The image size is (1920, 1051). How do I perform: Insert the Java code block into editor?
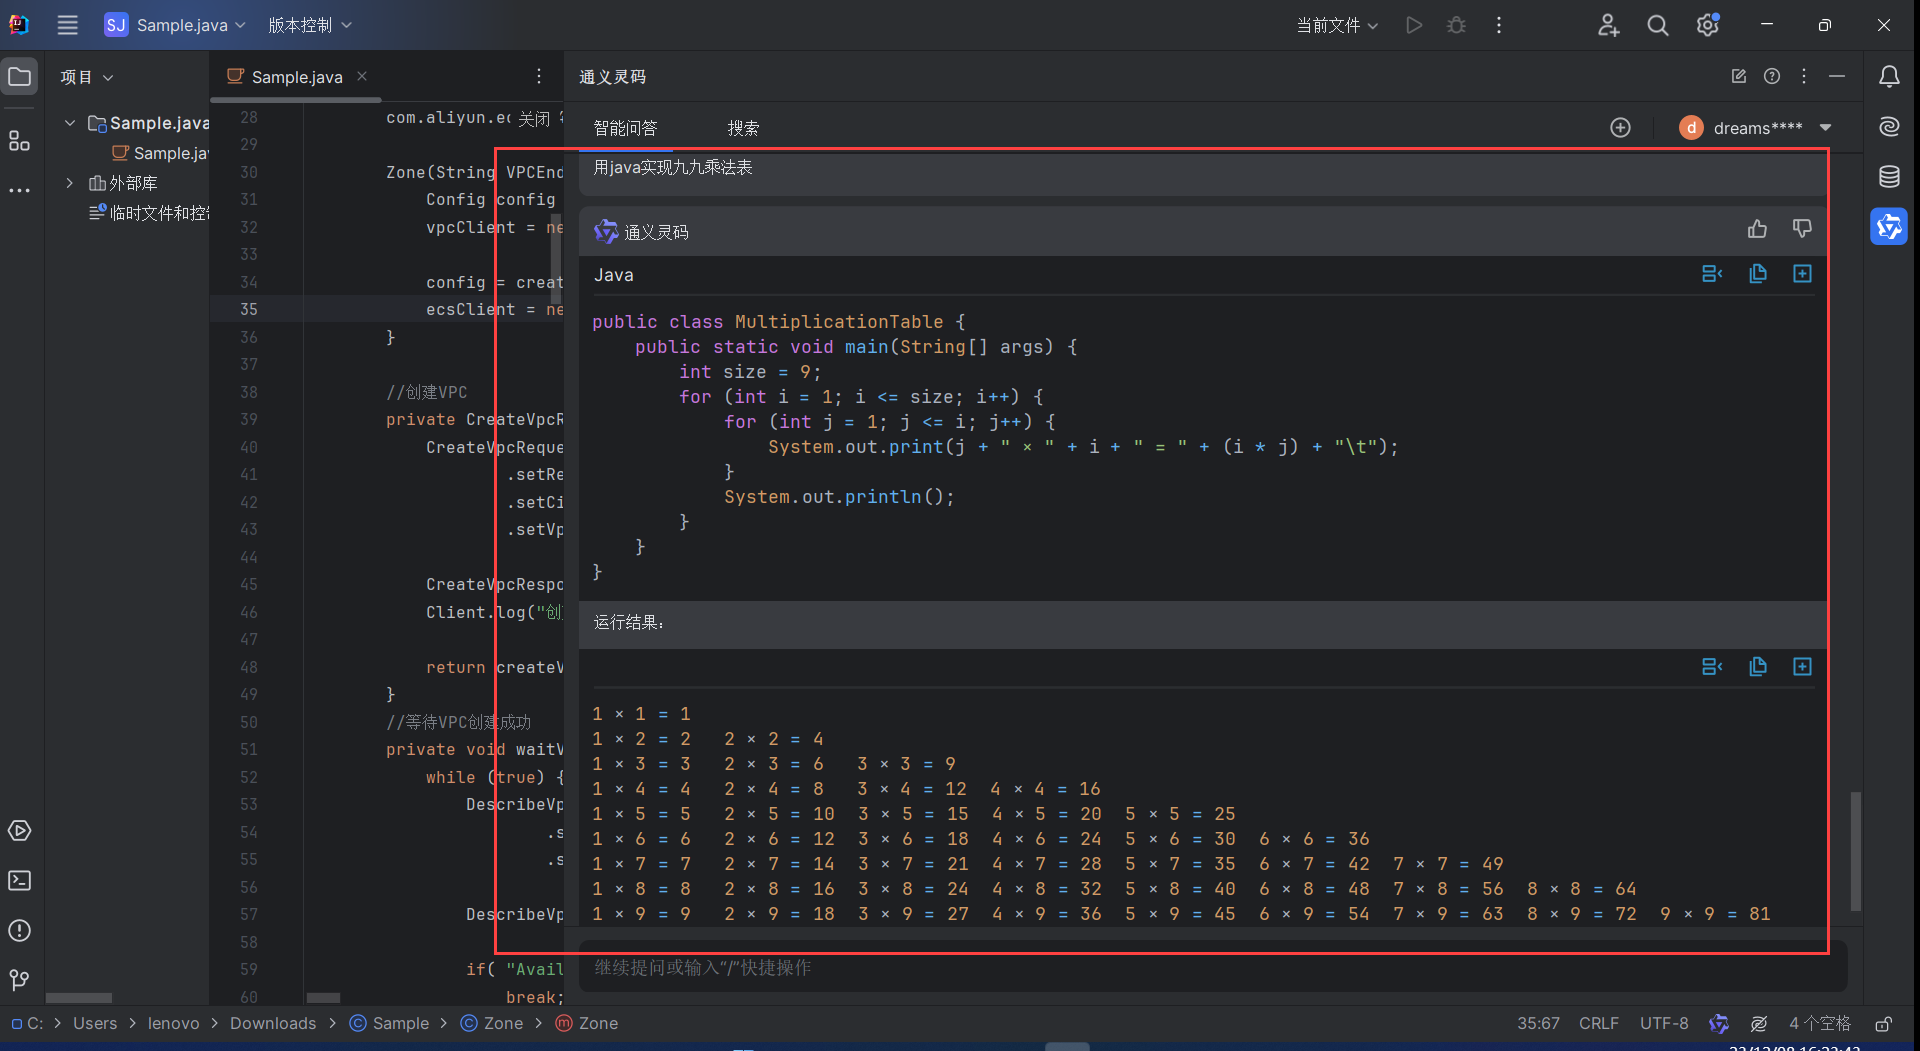(1712, 274)
